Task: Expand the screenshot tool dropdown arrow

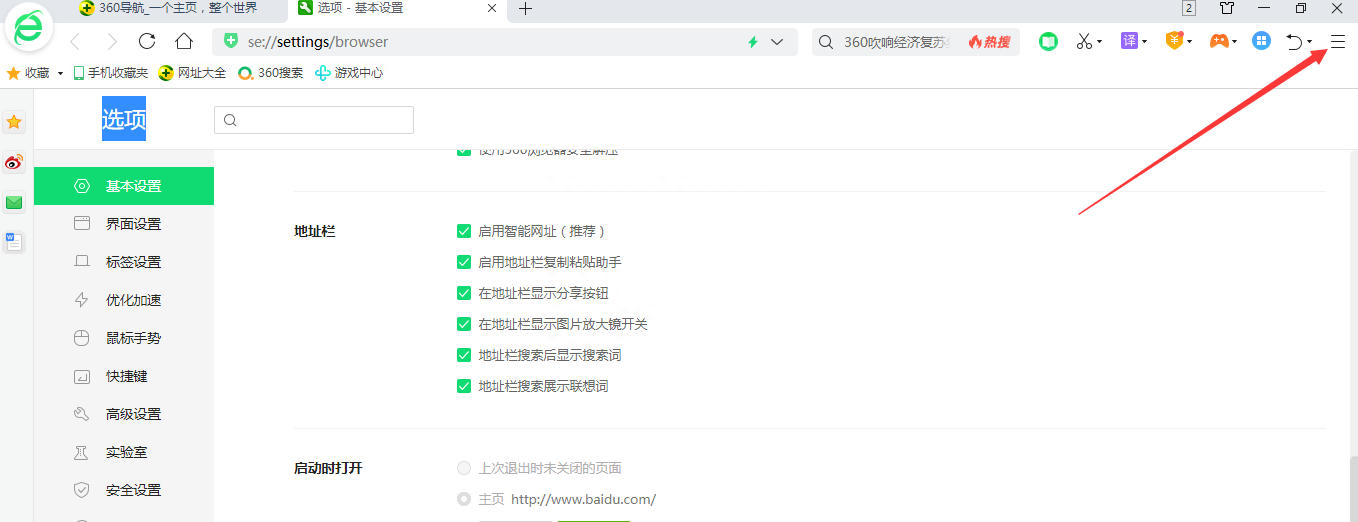Action: click(1099, 42)
